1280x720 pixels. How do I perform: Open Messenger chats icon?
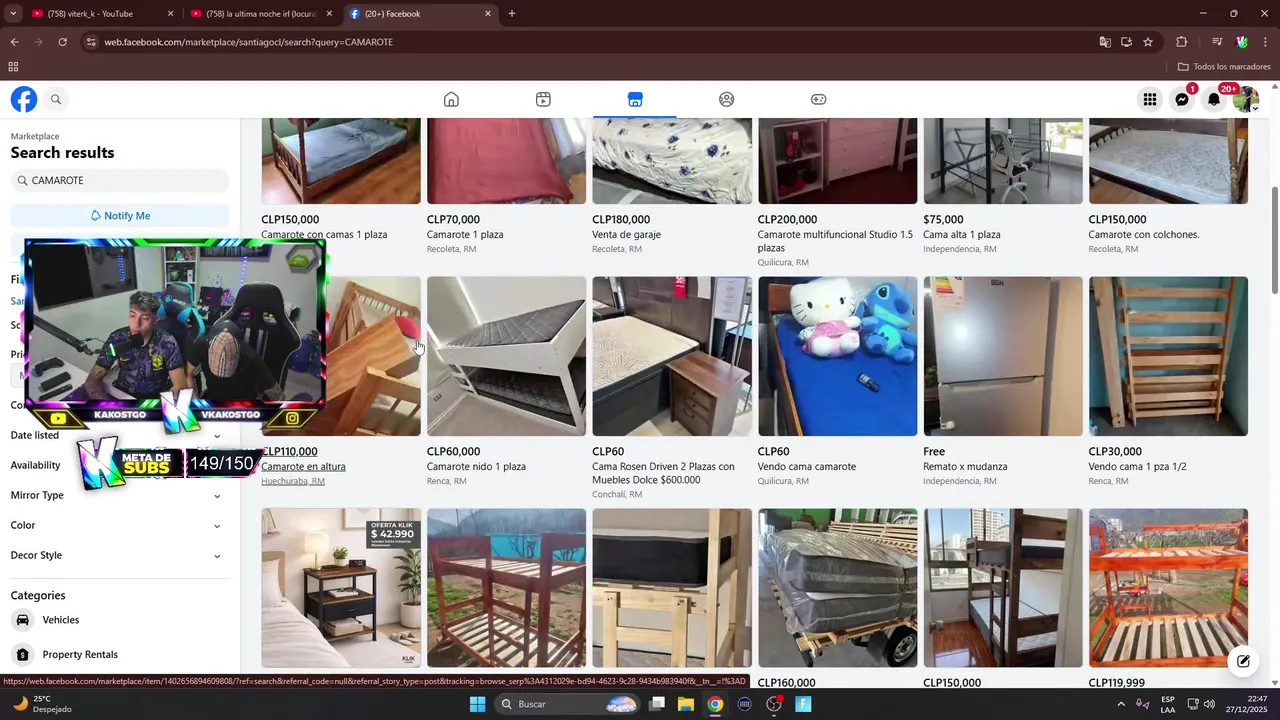1182,99
